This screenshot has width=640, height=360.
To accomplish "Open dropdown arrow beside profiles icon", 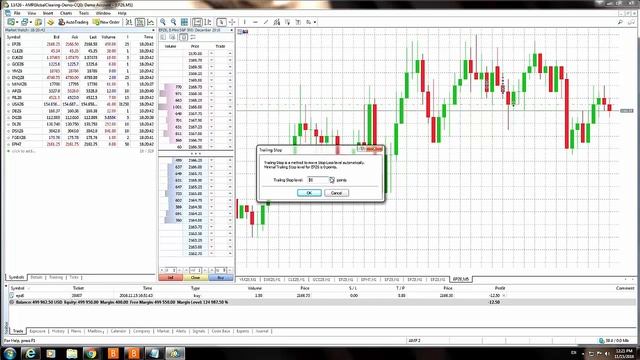I will tap(31, 22).
